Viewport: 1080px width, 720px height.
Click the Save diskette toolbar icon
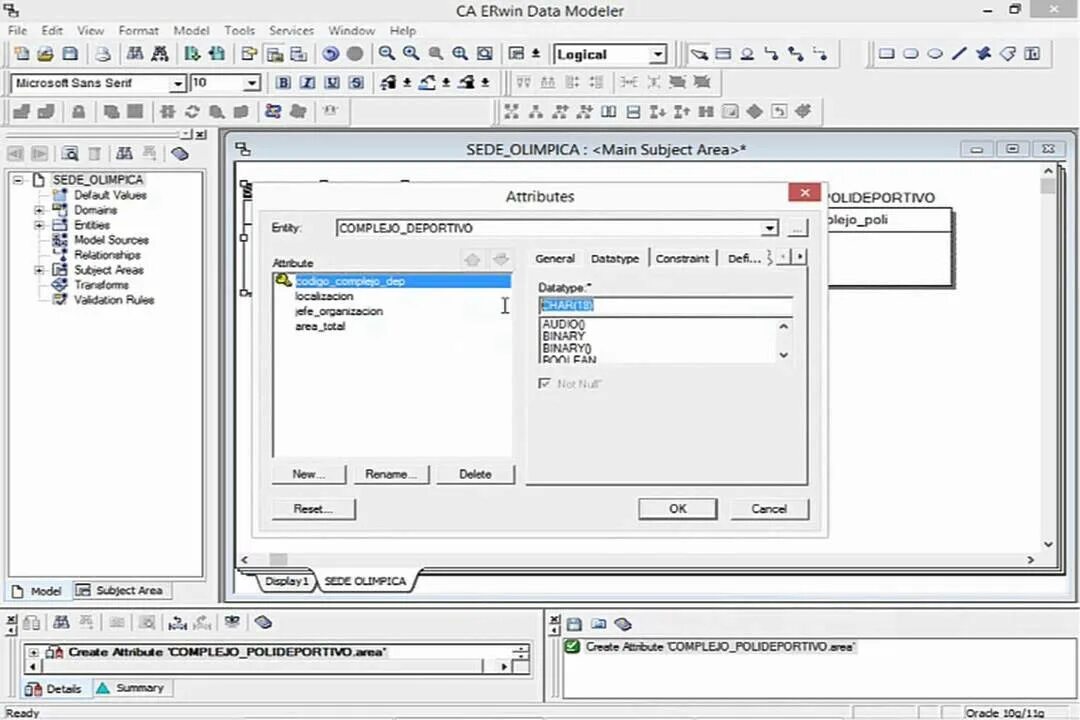(70, 54)
